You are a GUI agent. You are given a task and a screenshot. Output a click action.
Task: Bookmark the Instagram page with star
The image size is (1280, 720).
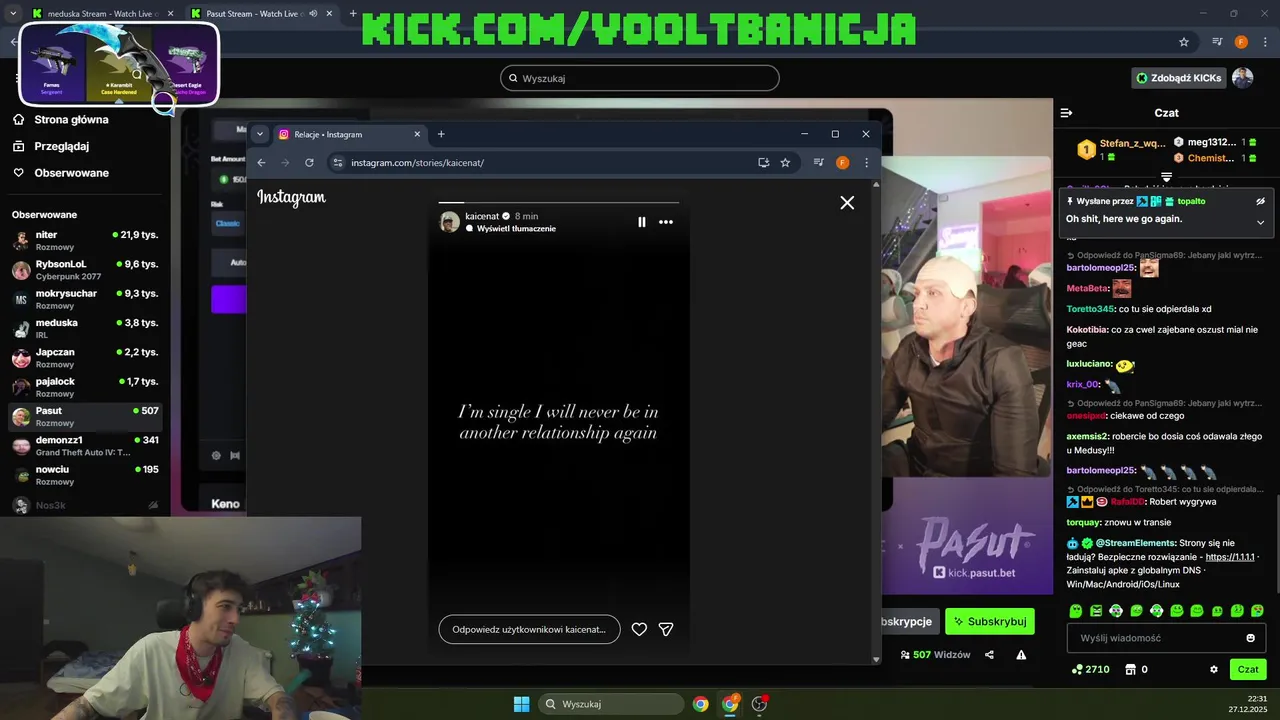point(785,162)
